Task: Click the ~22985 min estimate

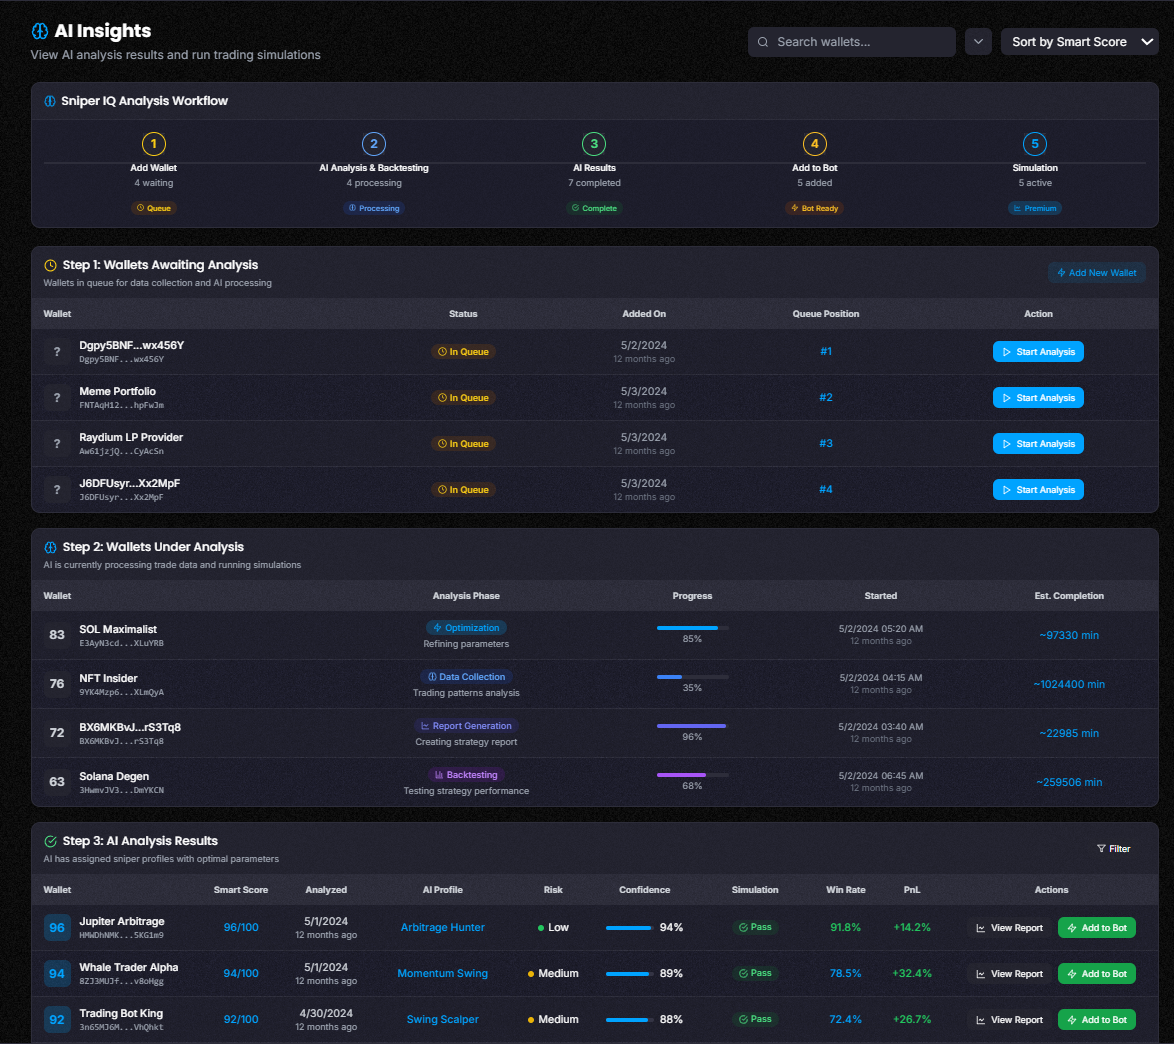Action: click(x=1068, y=733)
